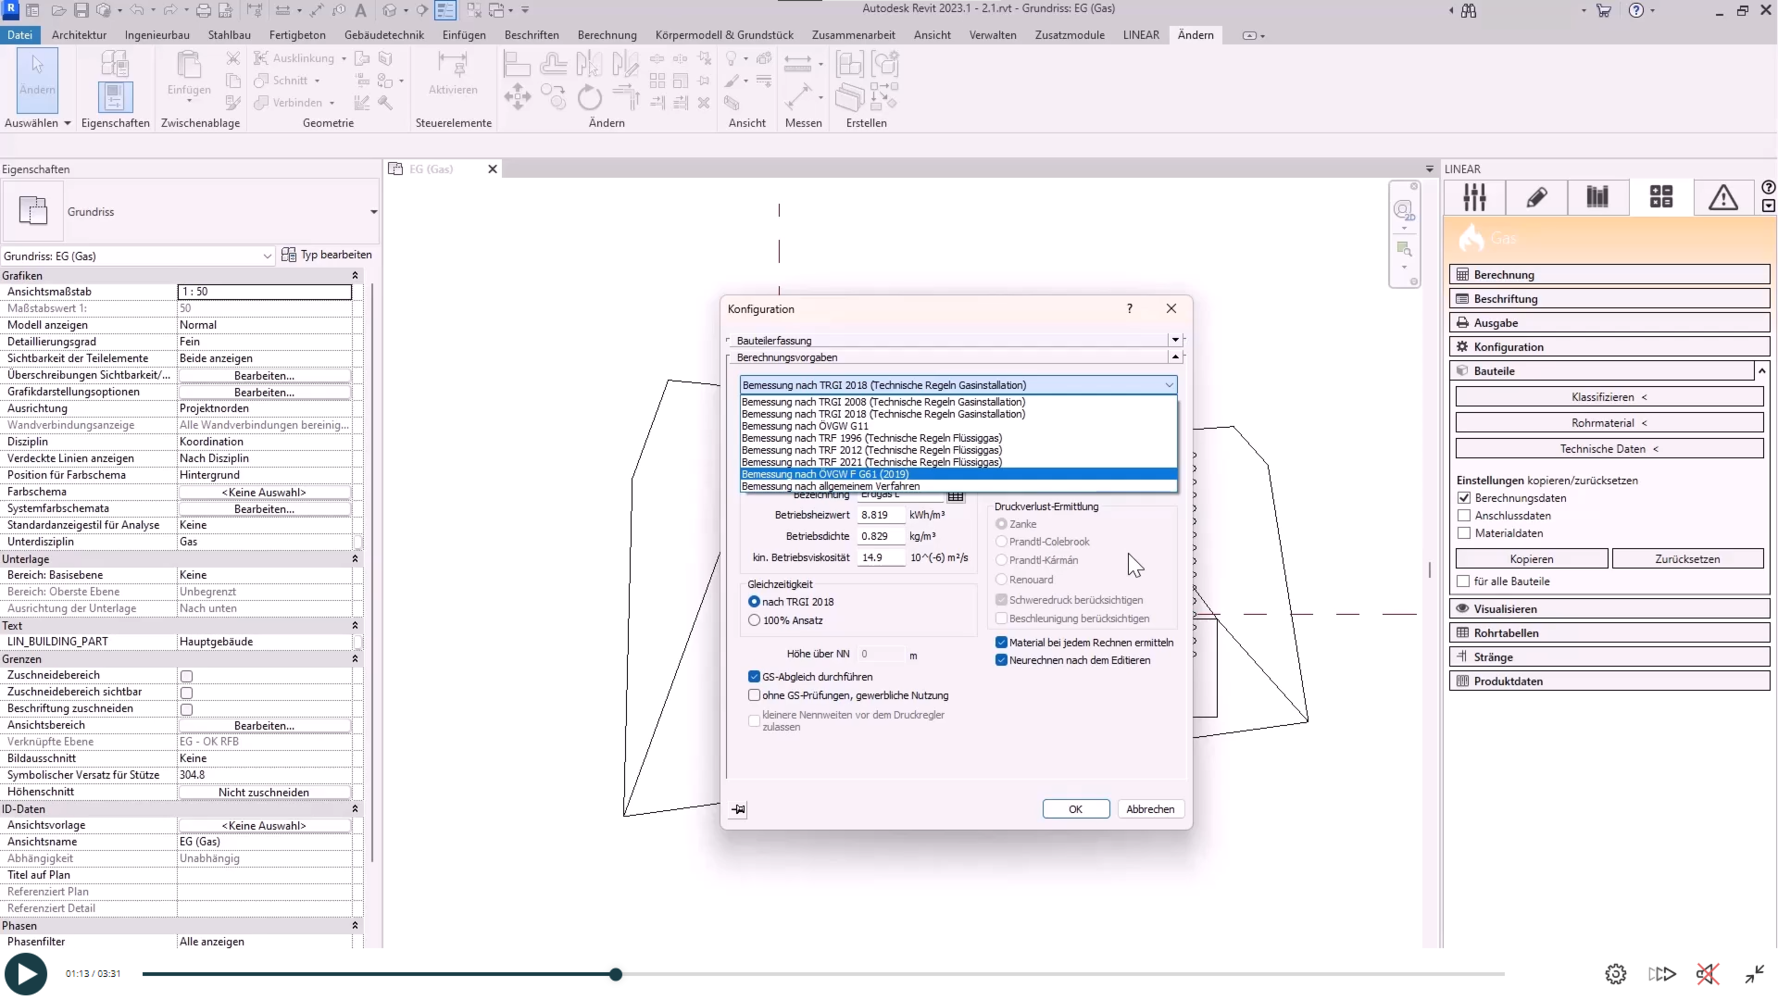Choose Bemessung nach ÖVGW G11 from list
1778x1000 pixels.
805,426
